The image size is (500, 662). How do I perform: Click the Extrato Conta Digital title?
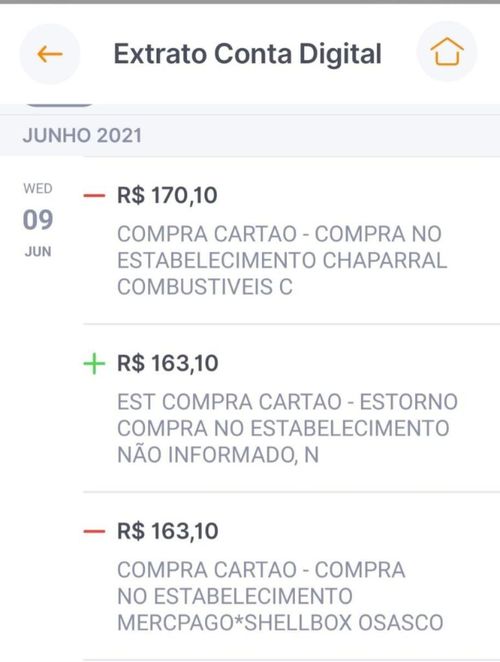(x=247, y=54)
